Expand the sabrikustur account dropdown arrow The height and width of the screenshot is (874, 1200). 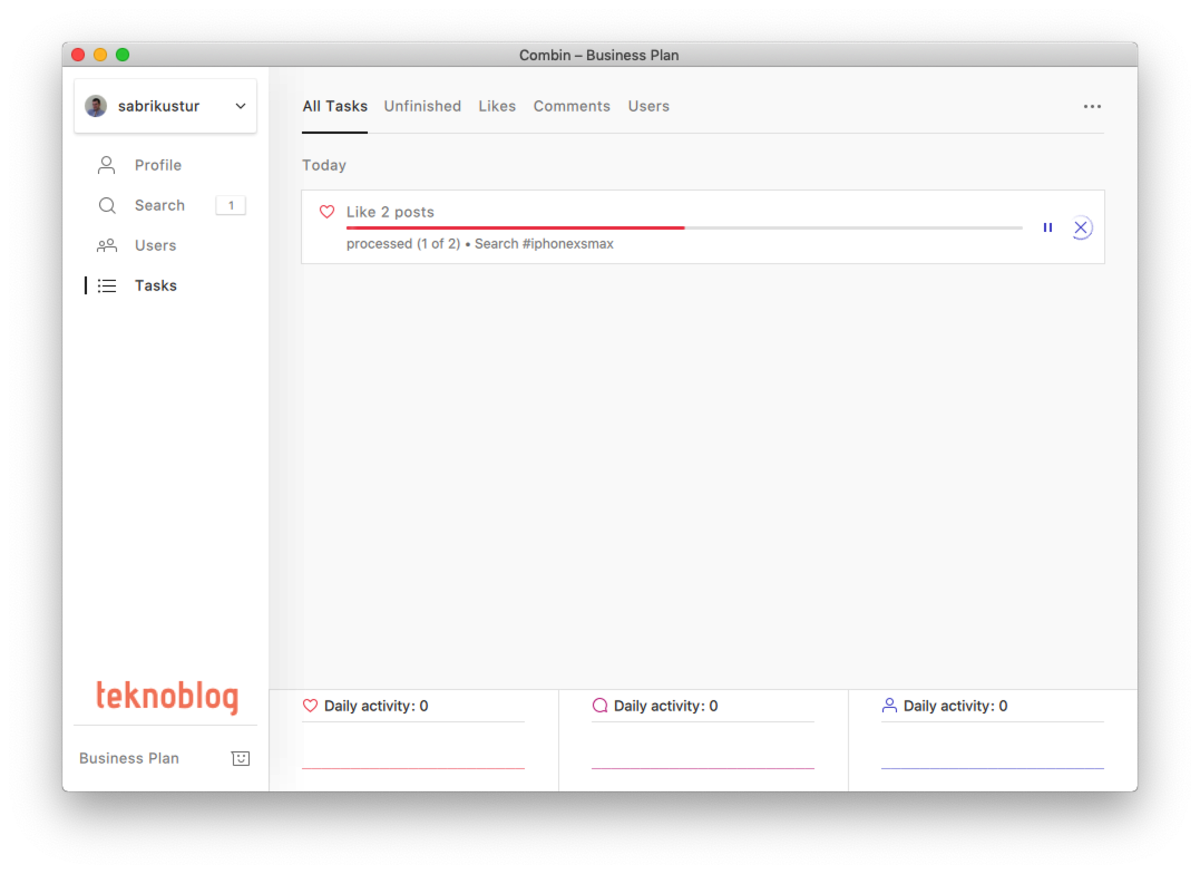tap(240, 106)
